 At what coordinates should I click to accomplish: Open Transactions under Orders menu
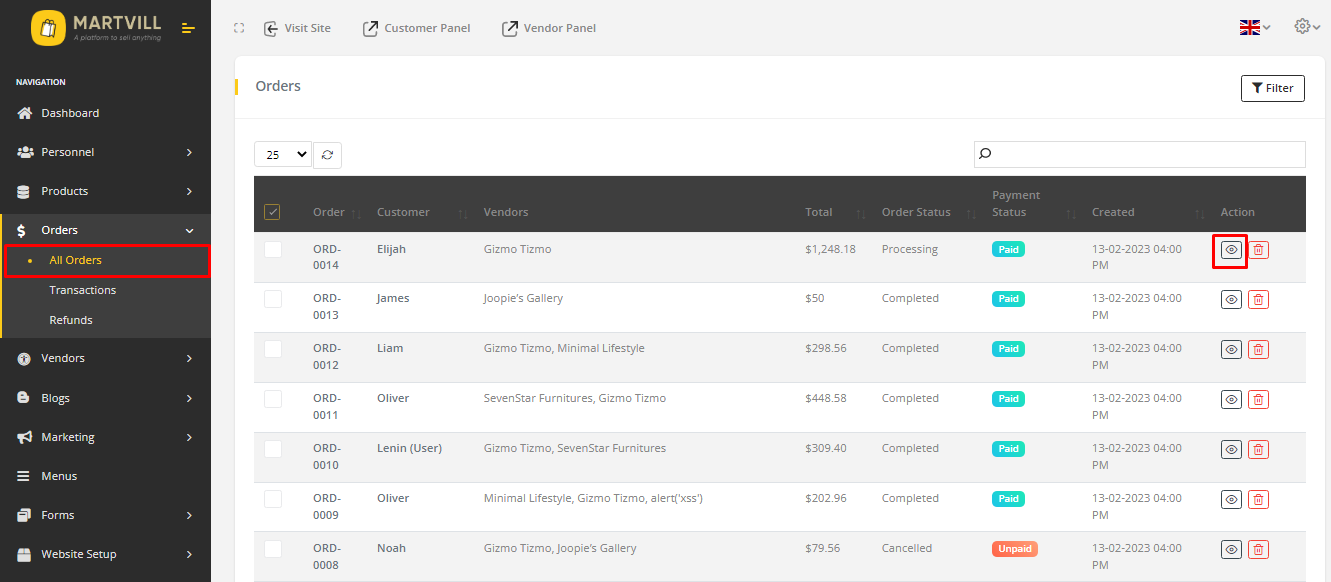(83, 290)
